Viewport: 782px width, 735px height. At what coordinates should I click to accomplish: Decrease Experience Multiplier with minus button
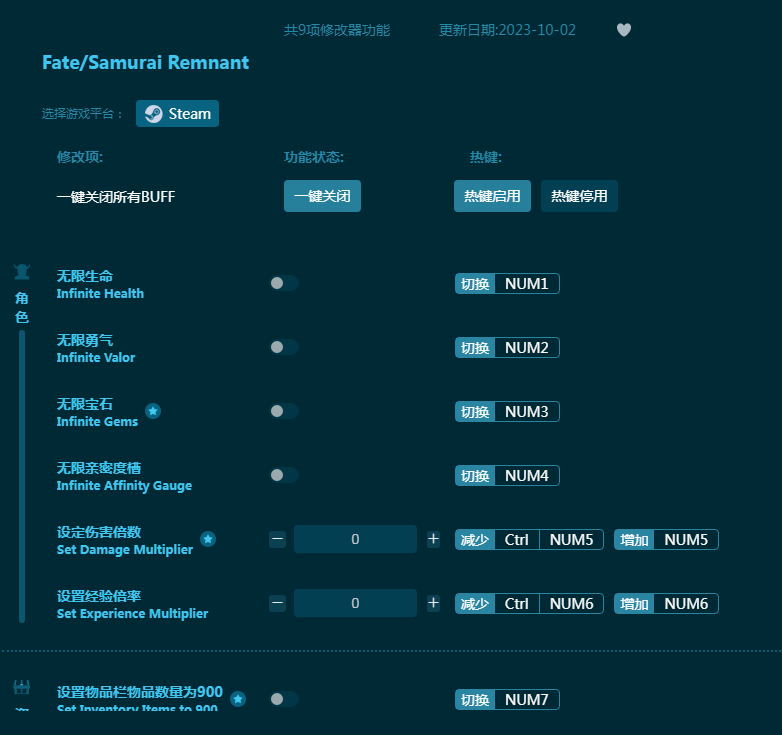pos(277,603)
